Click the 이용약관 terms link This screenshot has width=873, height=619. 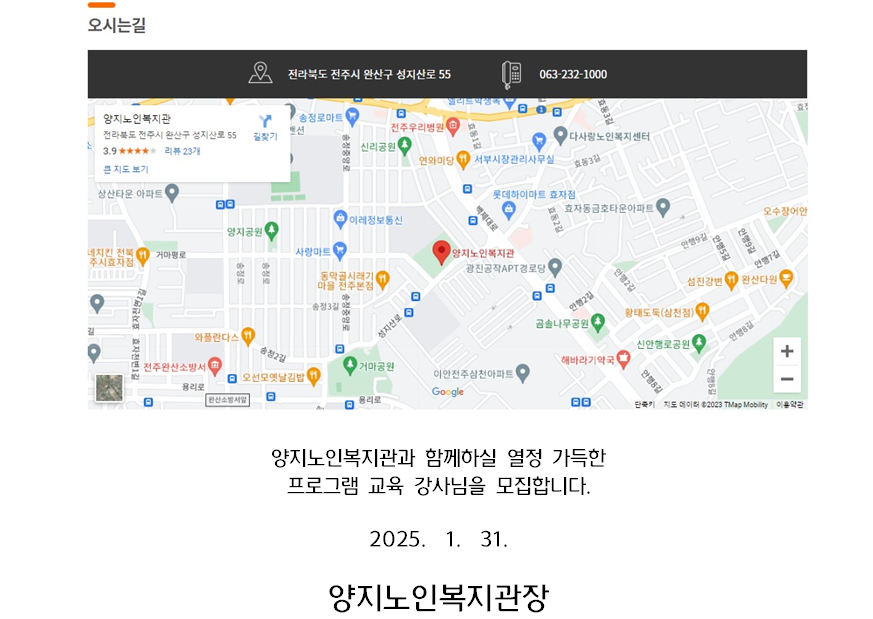pos(789,405)
